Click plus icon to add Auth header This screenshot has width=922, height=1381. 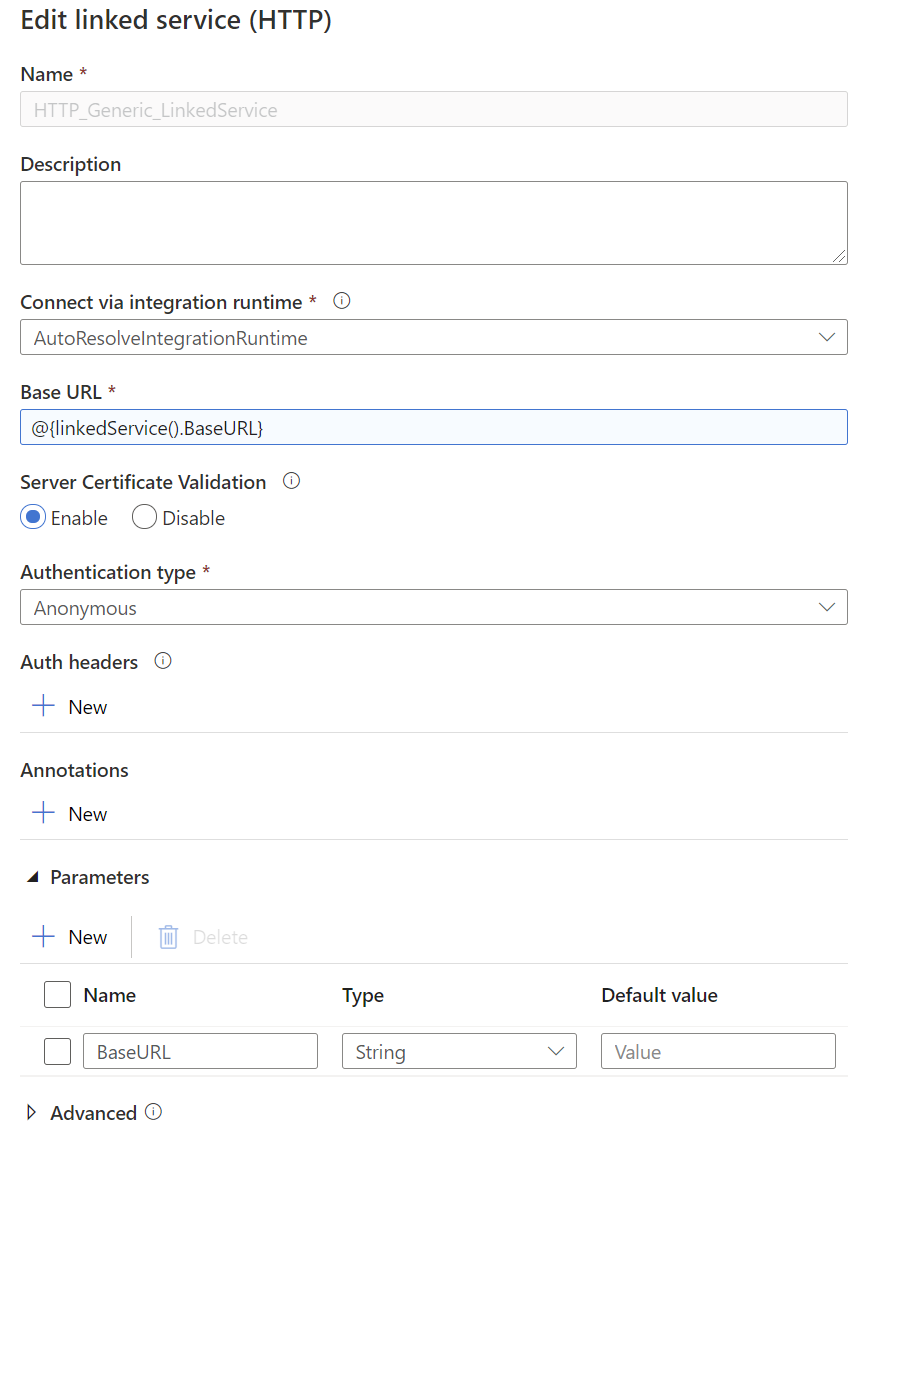(43, 706)
